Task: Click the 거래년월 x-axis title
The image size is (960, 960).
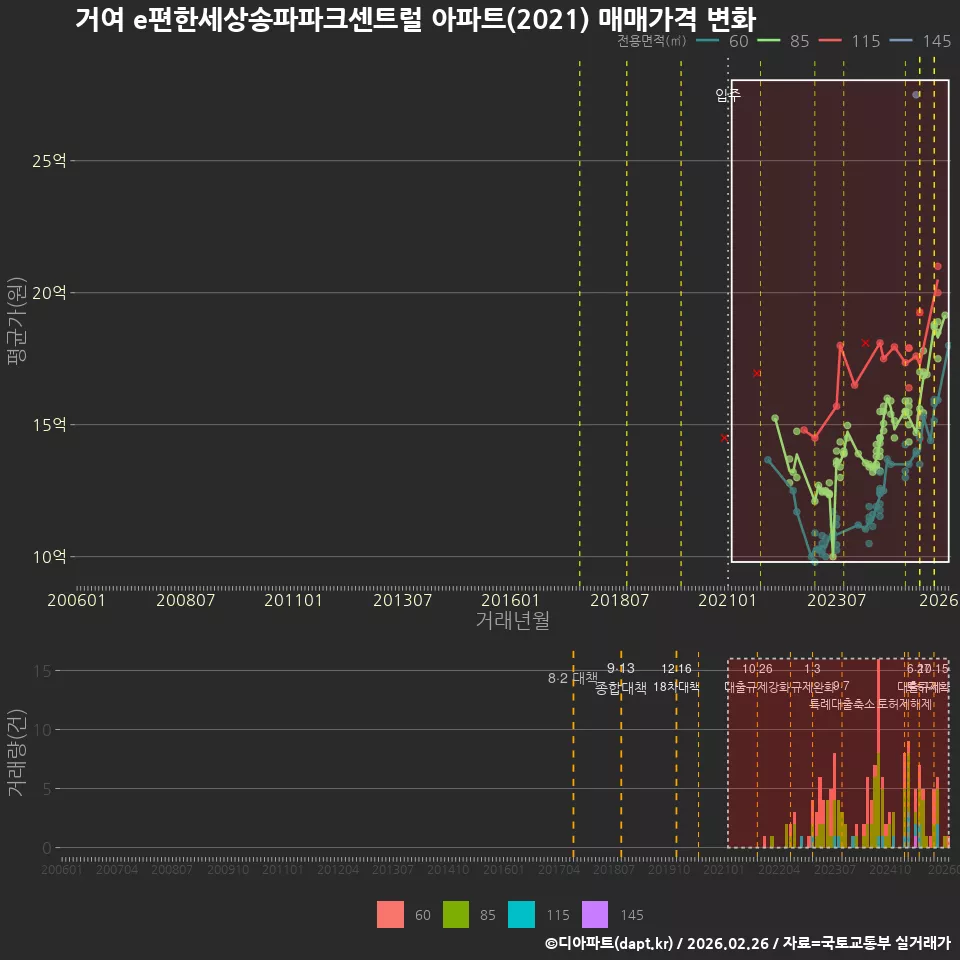Action: (512, 620)
